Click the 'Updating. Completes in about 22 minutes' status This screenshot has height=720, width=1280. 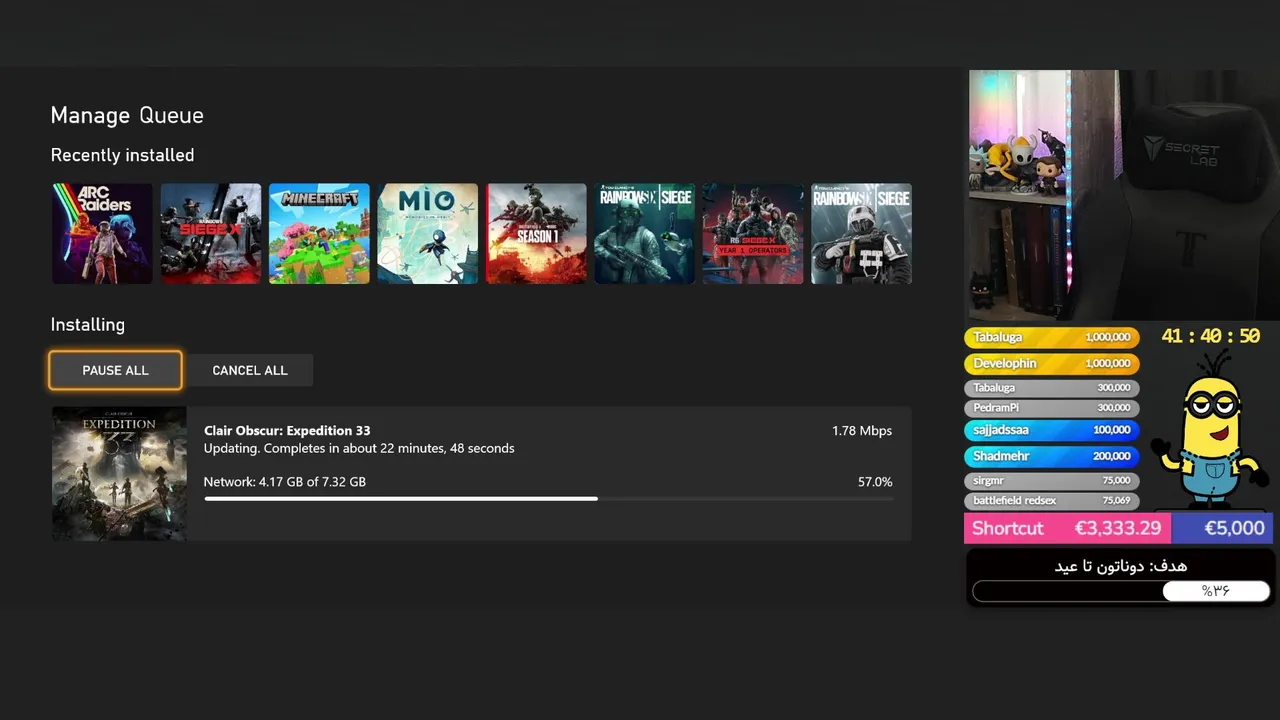359,448
